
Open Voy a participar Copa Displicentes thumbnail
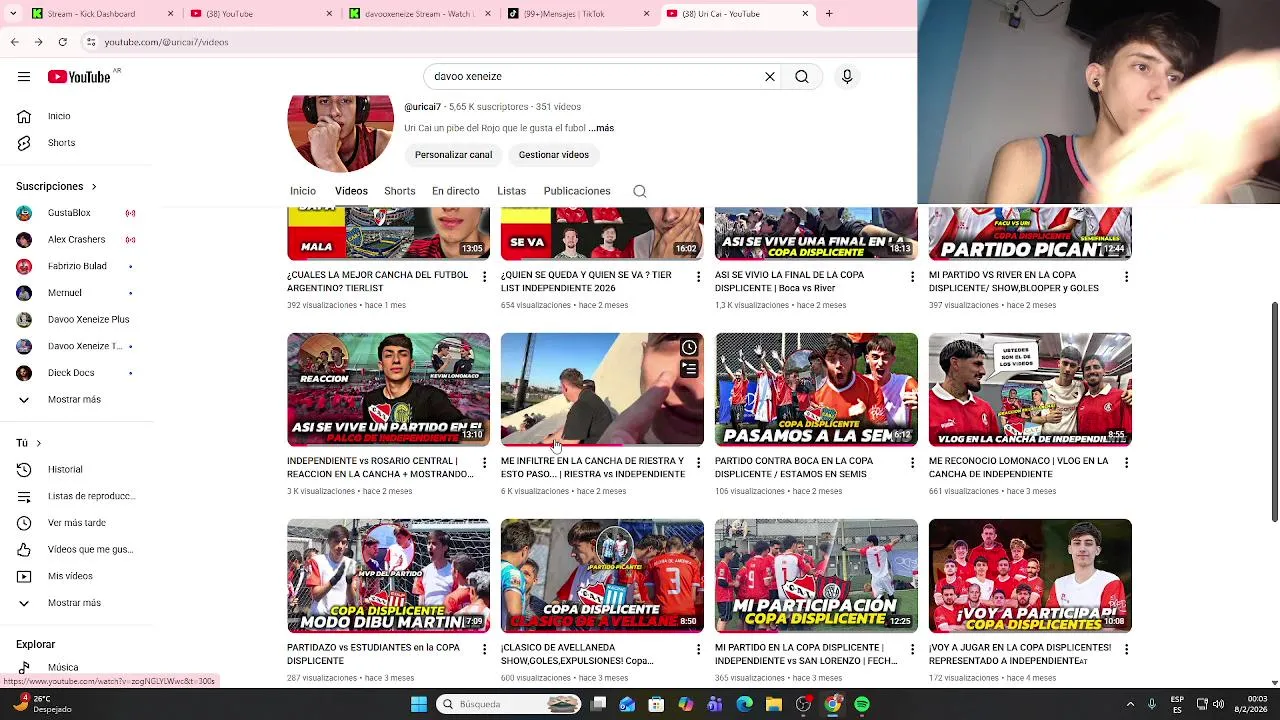[1030, 576]
